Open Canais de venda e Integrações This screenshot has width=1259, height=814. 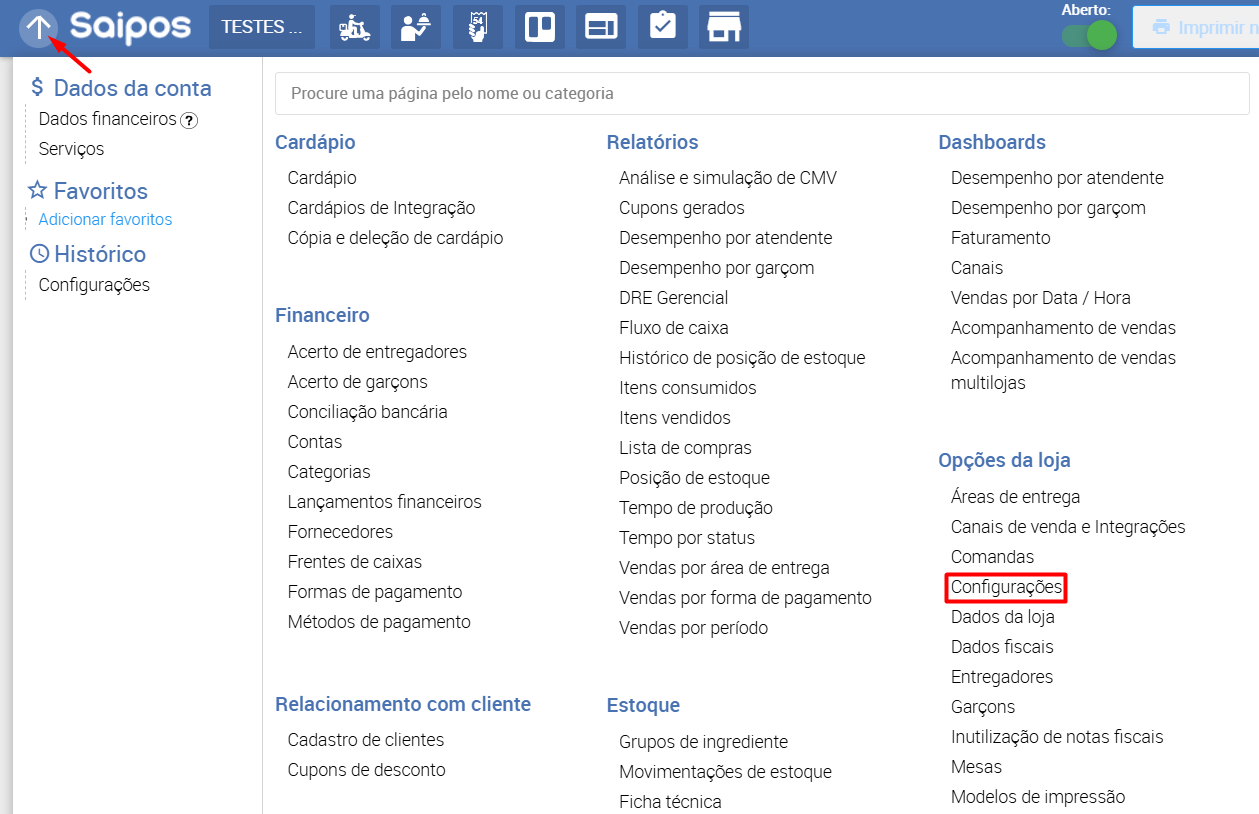click(x=1068, y=527)
